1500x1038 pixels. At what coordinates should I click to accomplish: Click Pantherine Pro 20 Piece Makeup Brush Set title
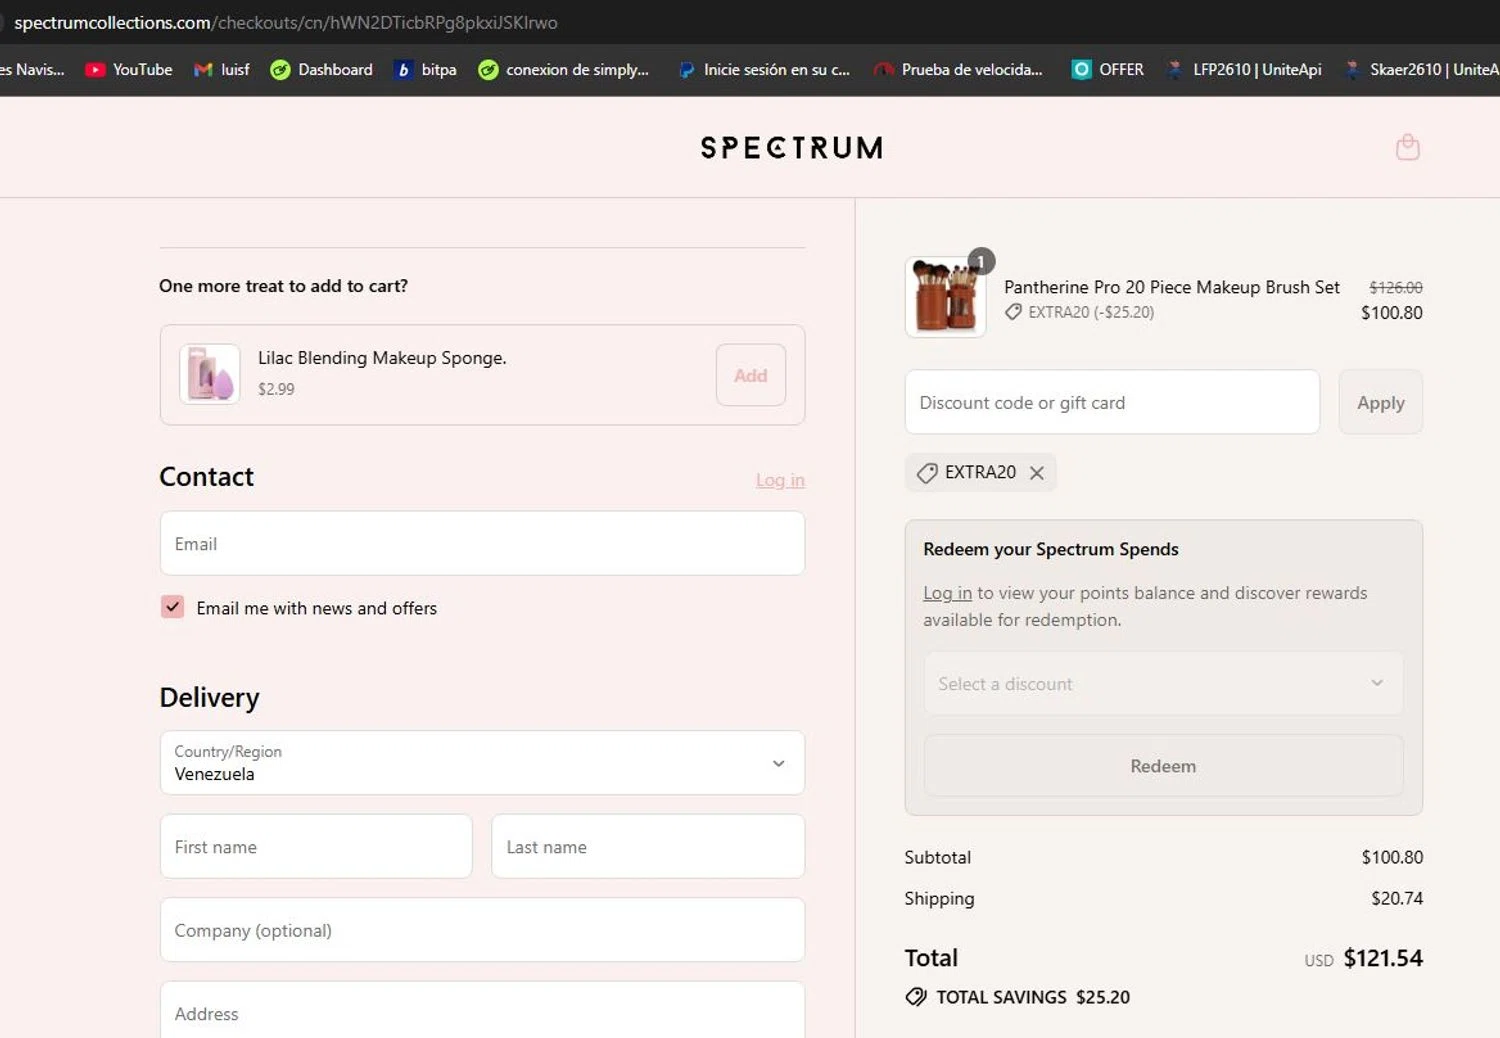1171,287
